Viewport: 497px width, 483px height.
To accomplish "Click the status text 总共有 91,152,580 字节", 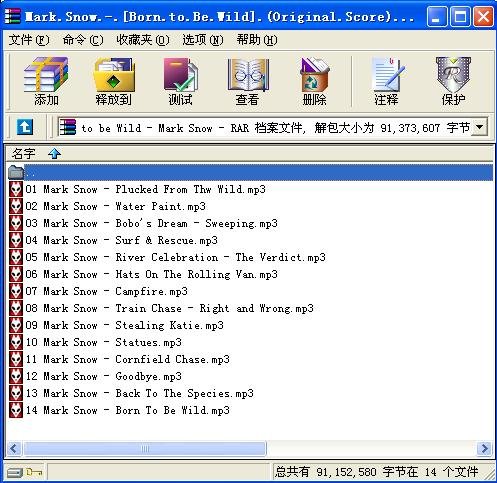I will pos(346,472).
